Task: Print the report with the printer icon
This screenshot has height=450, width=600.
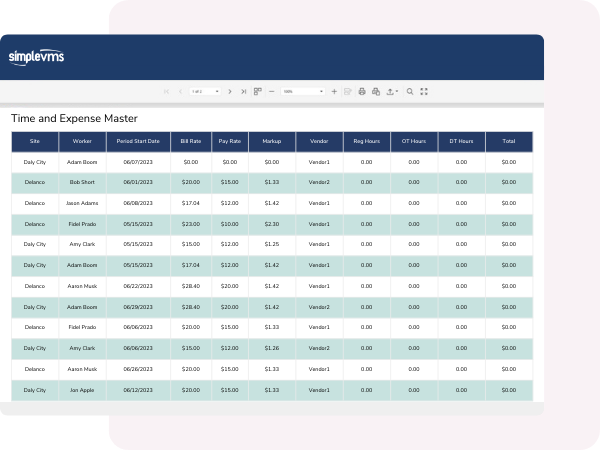Action: [x=362, y=91]
